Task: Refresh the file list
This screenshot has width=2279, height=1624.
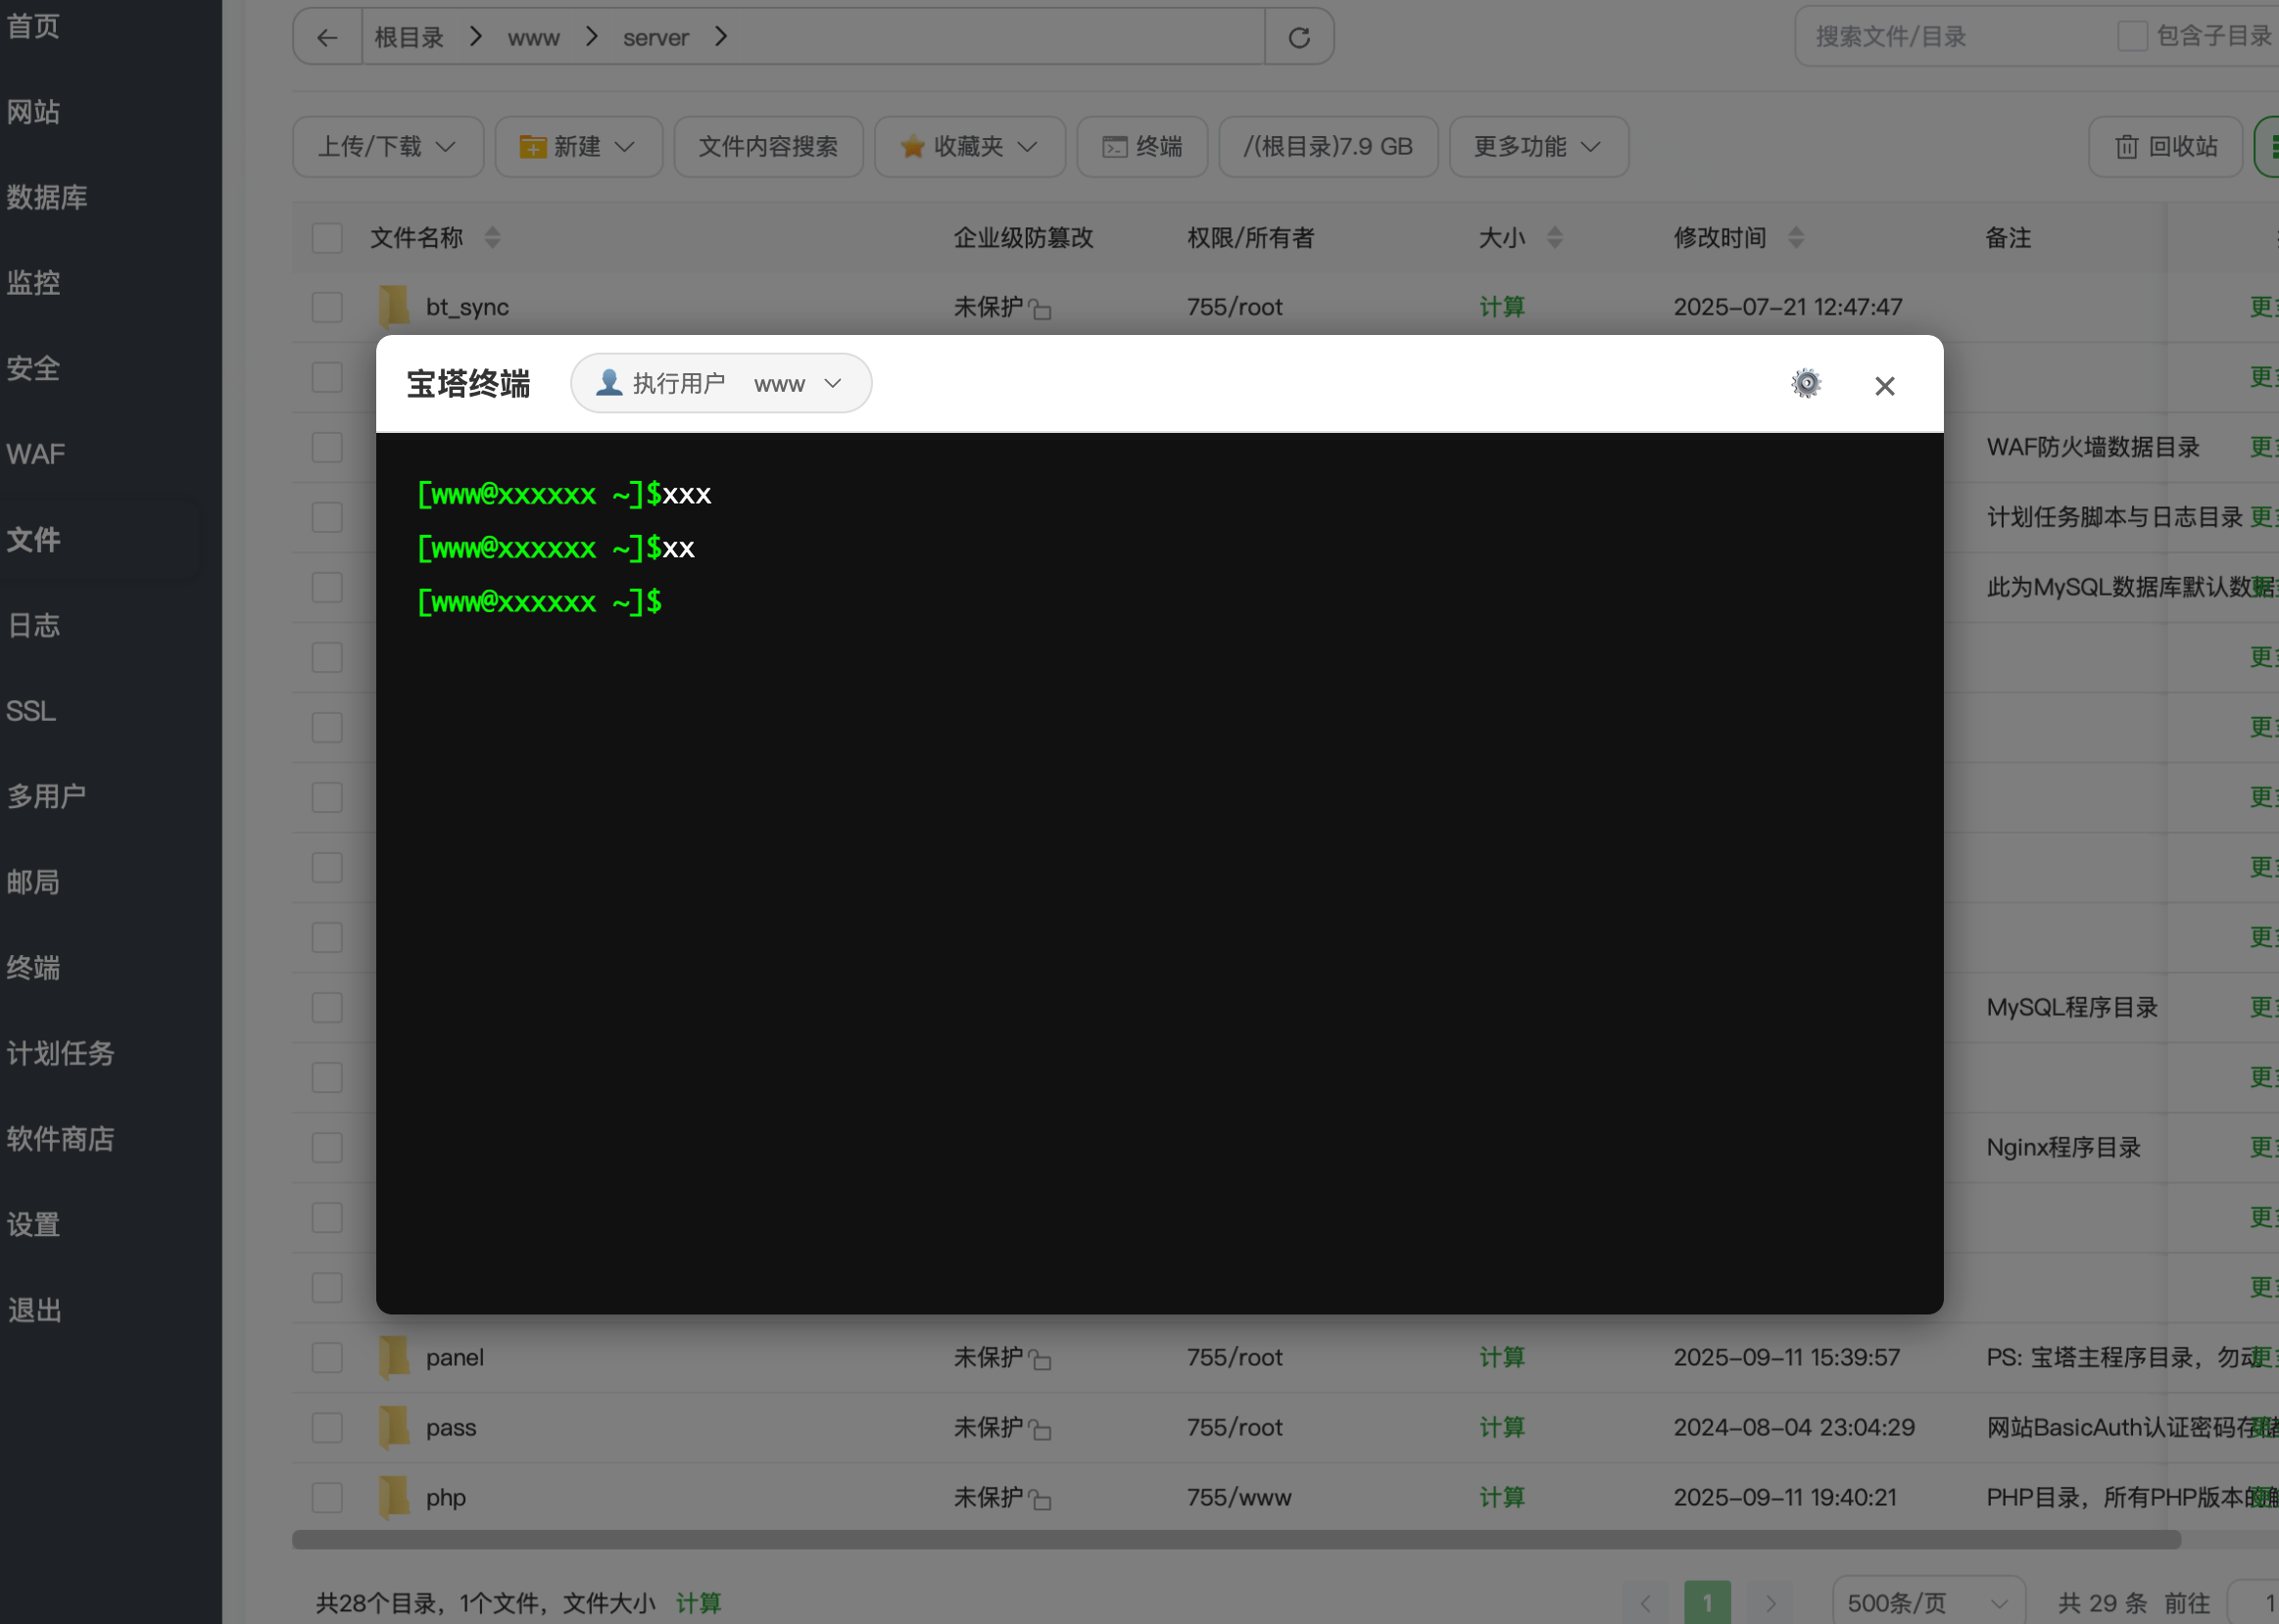Action: (x=1299, y=38)
